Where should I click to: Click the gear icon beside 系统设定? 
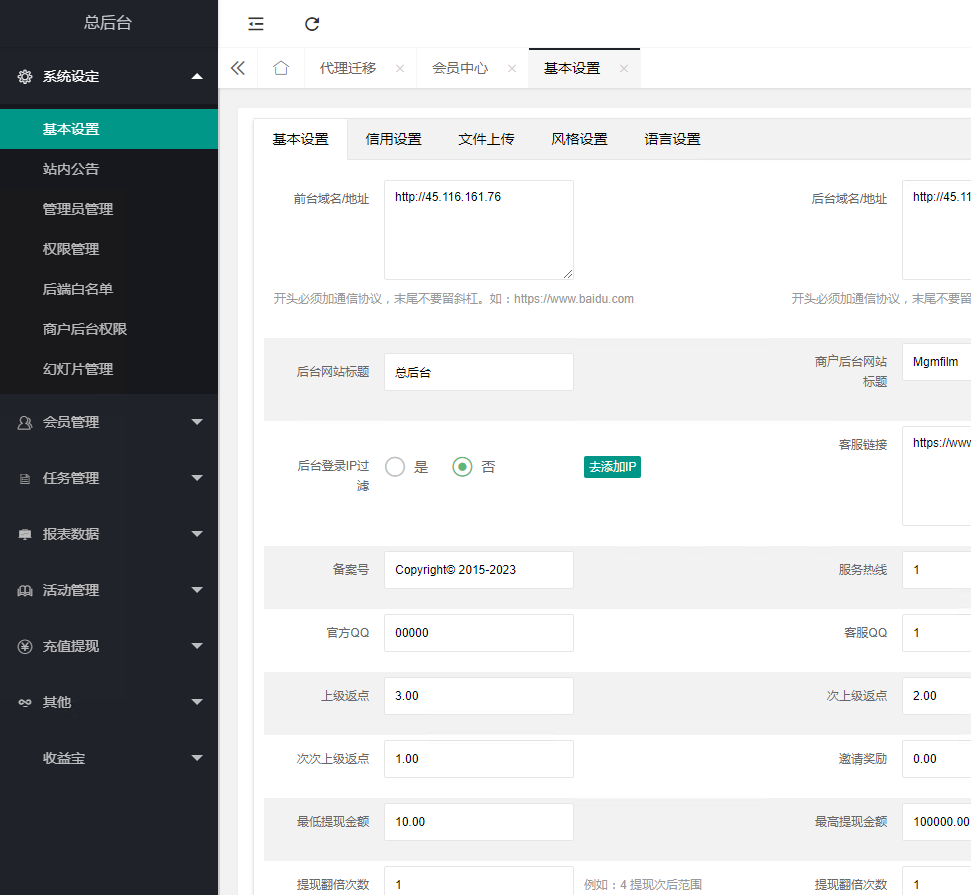pos(25,77)
